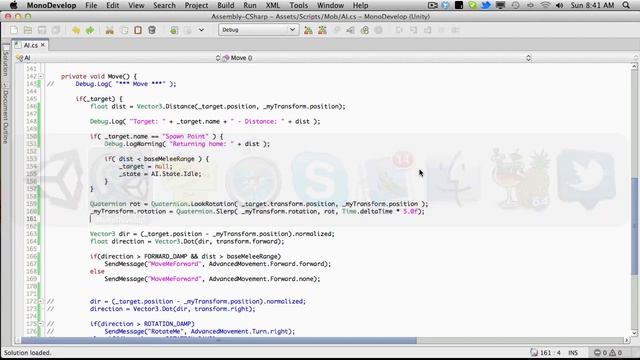Viewport: 640px width, 360px height.
Task: Open the File menu
Action: click(91, 5)
